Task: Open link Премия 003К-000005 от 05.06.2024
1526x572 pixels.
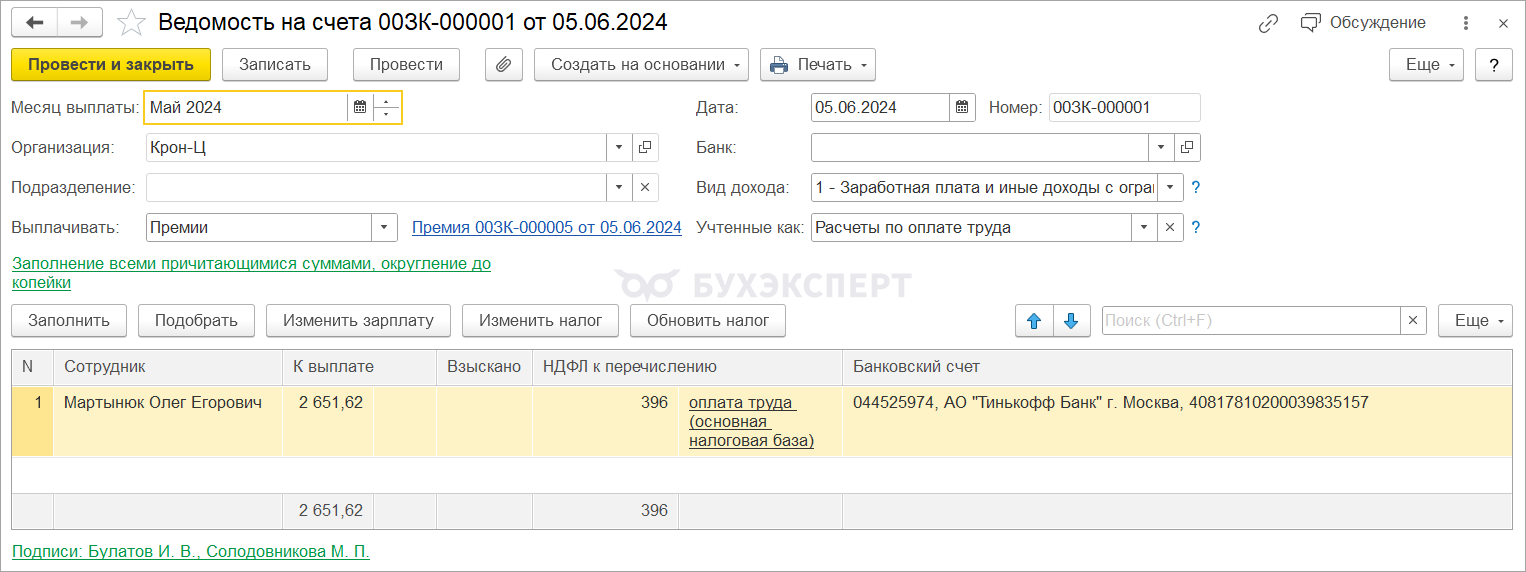Action: 547,228
